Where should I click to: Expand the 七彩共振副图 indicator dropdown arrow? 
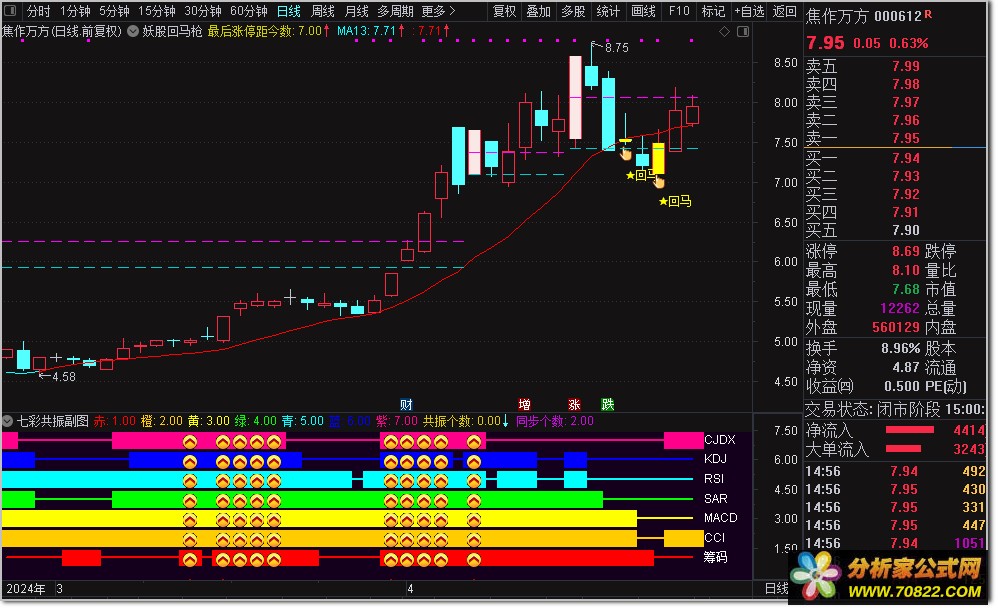8,421
